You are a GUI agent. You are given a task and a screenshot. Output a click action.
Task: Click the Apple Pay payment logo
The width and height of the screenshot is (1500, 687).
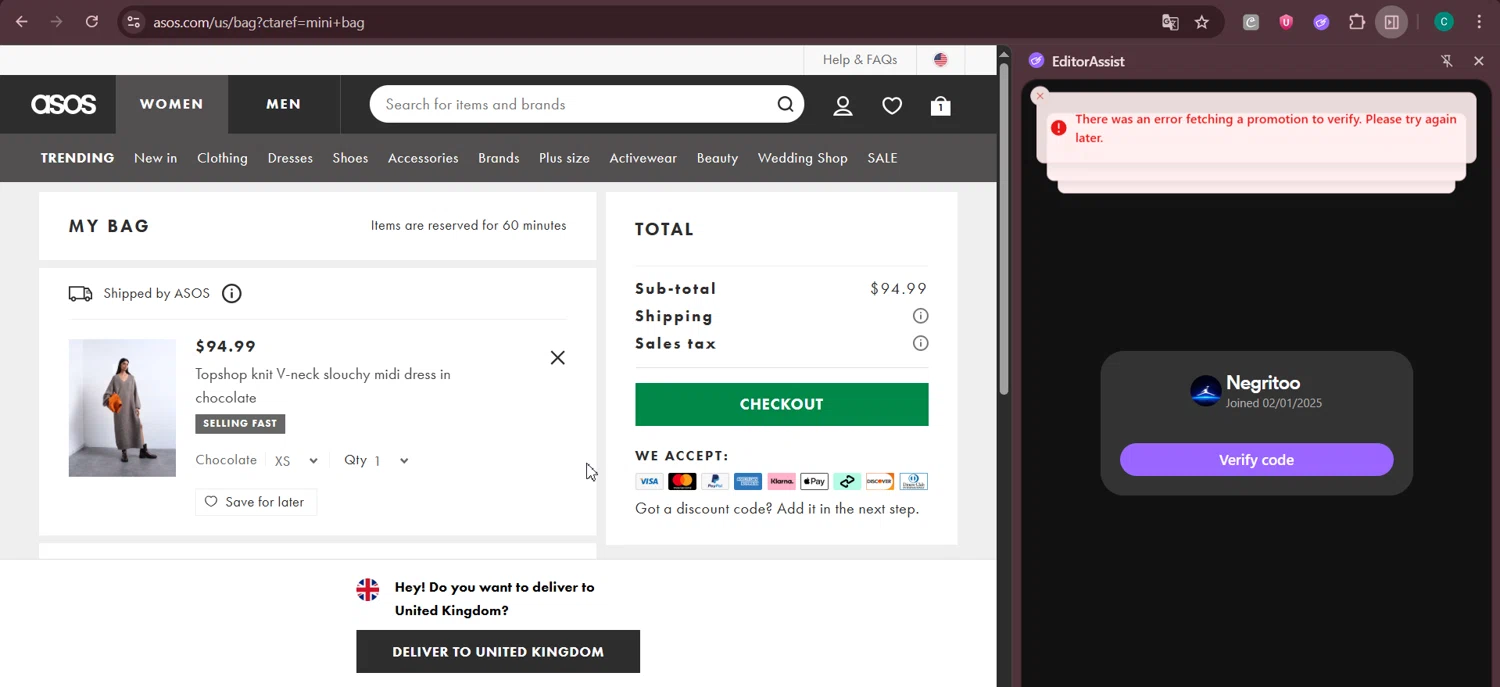point(814,481)
